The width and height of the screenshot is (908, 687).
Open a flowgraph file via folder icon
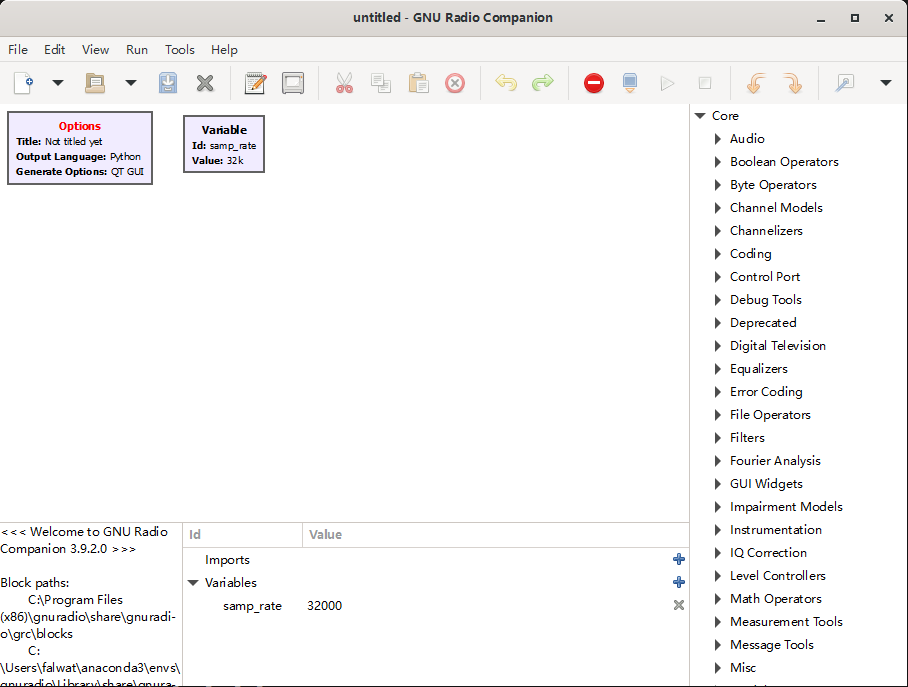coord(95,83)
